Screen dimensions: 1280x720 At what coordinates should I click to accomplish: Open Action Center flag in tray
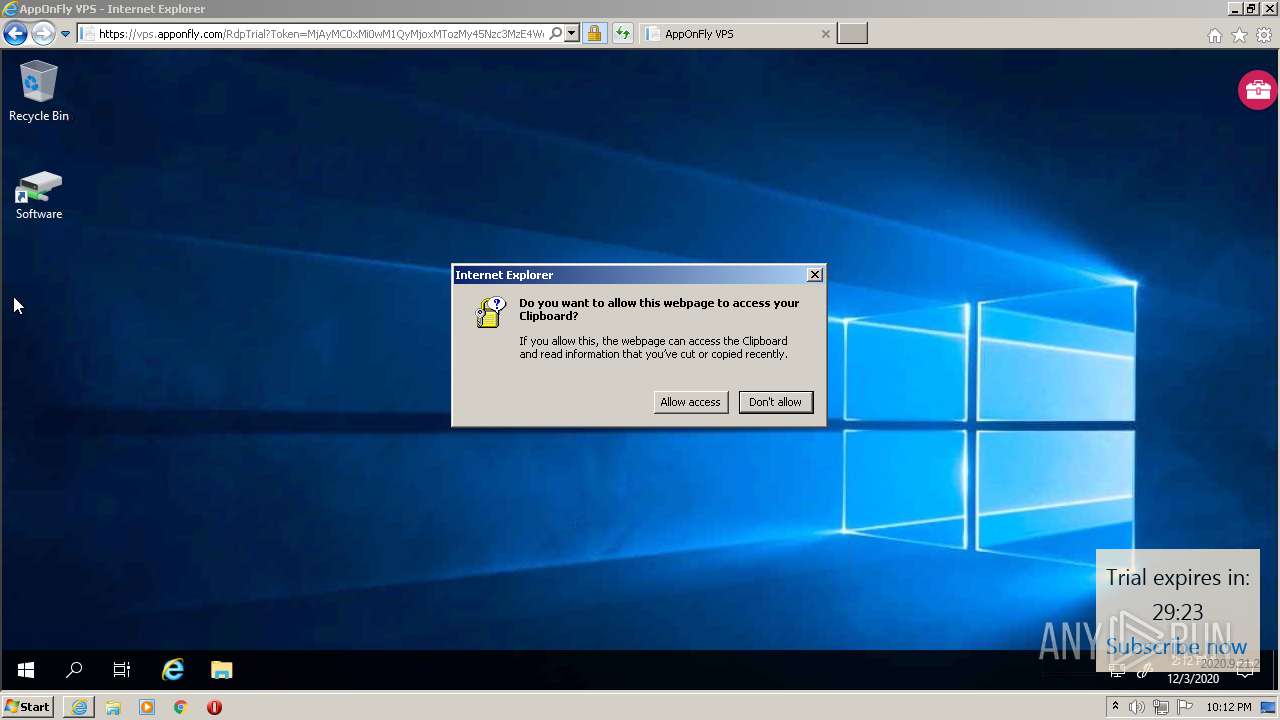pos(1185,707)
